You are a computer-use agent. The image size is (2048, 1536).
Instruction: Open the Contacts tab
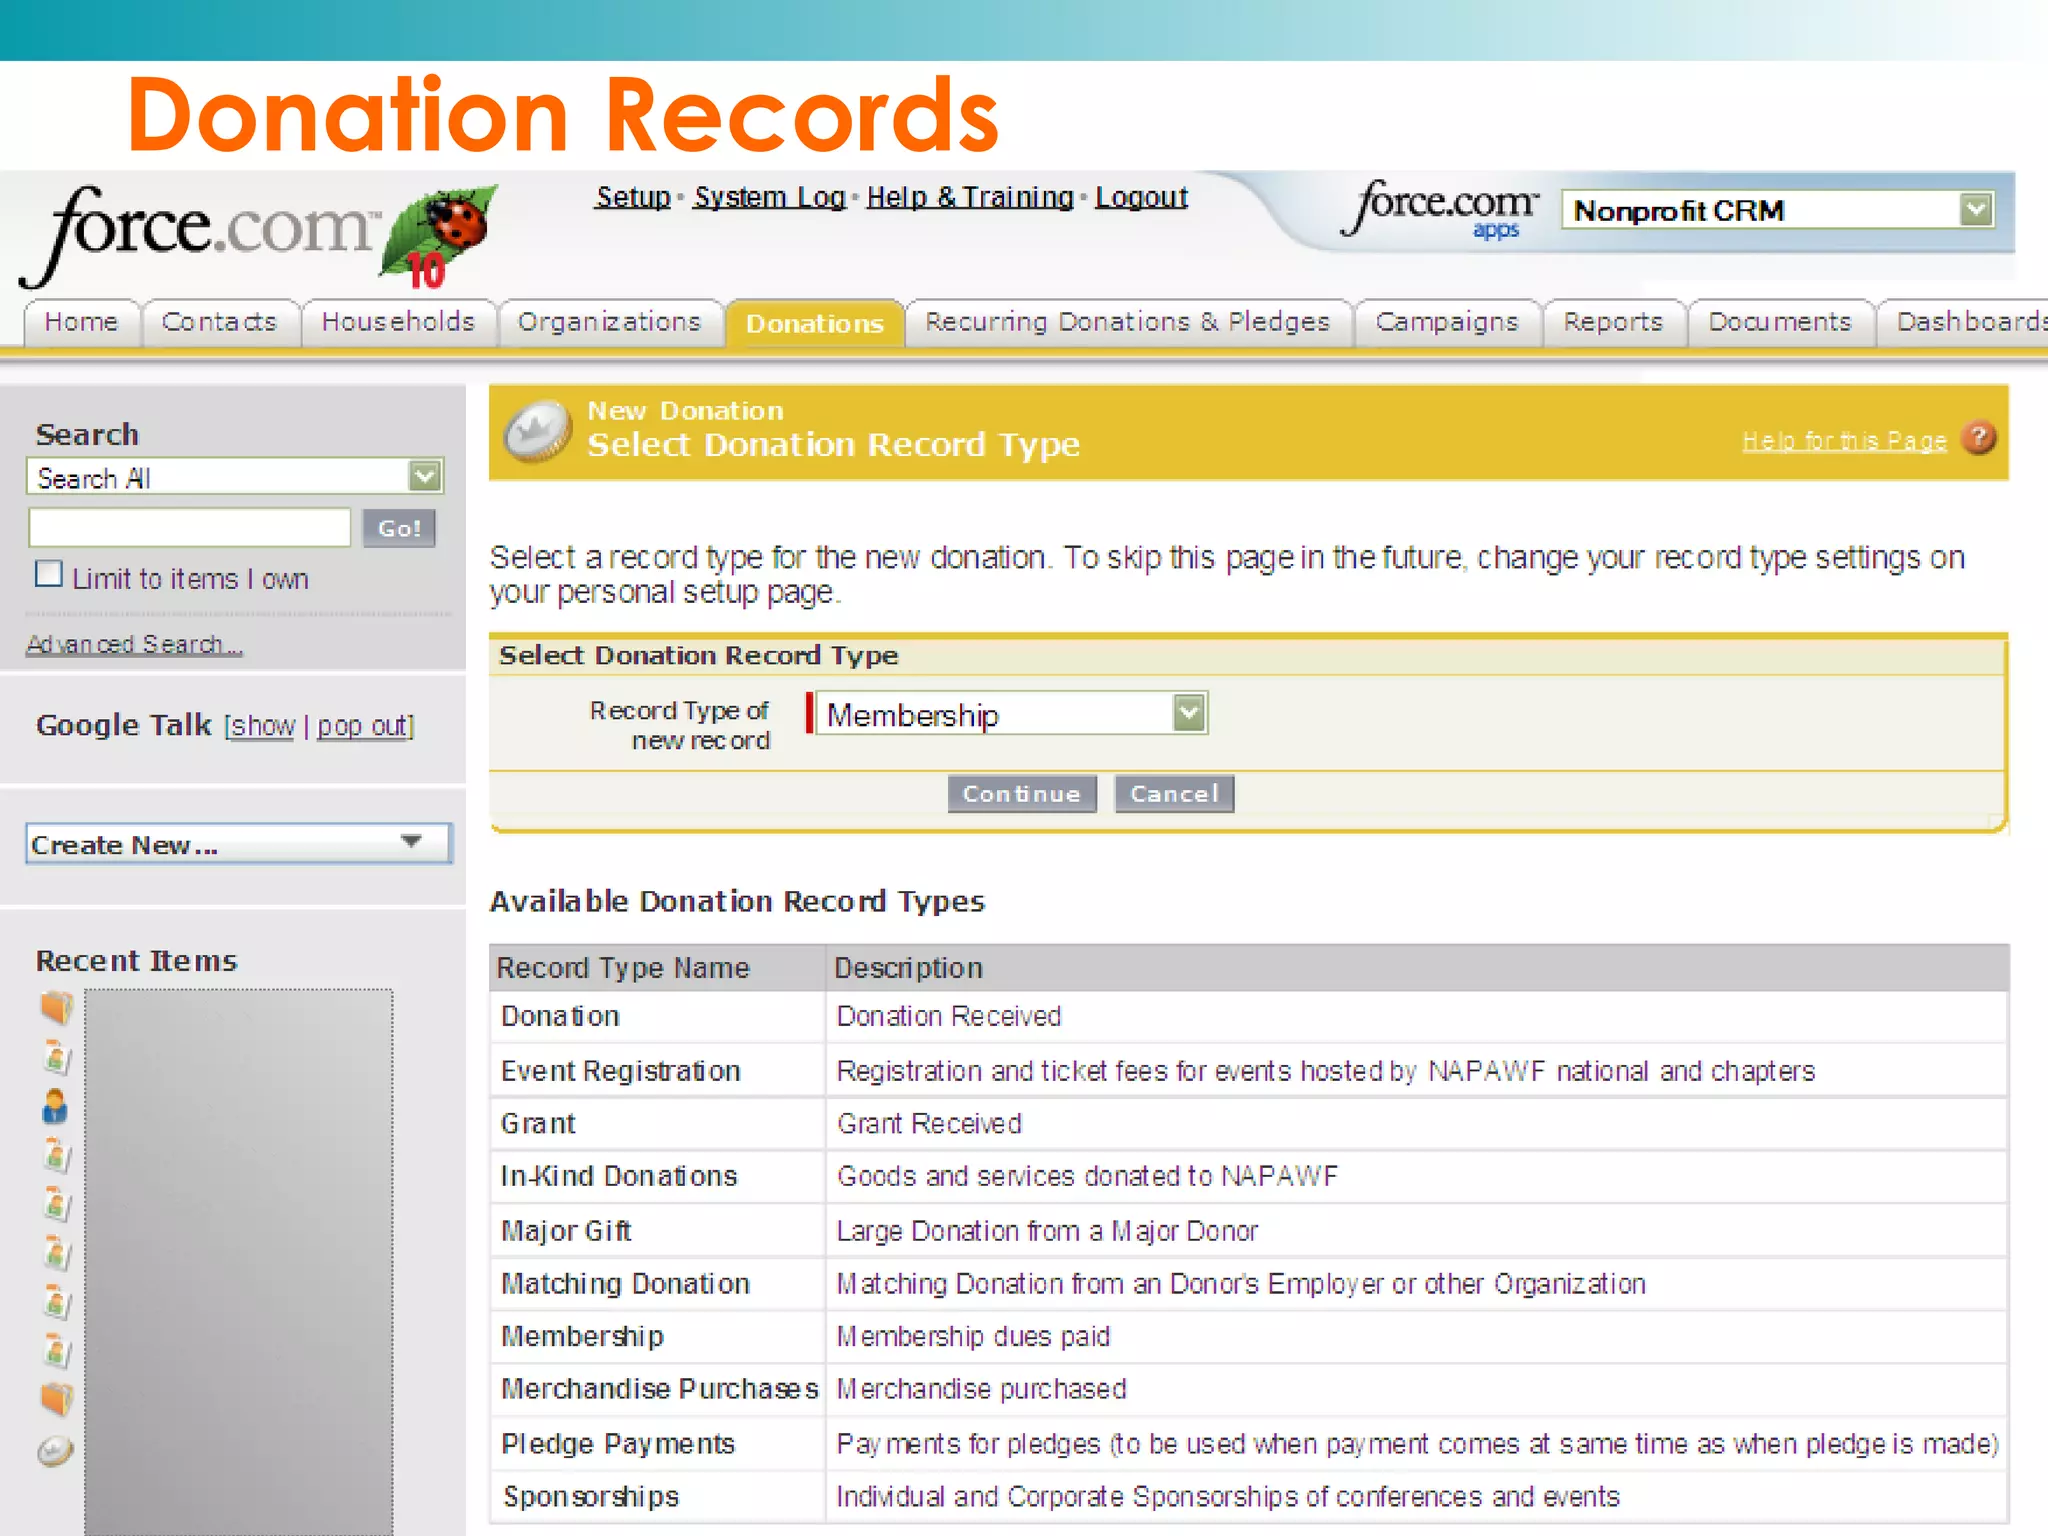coord(219,322)
